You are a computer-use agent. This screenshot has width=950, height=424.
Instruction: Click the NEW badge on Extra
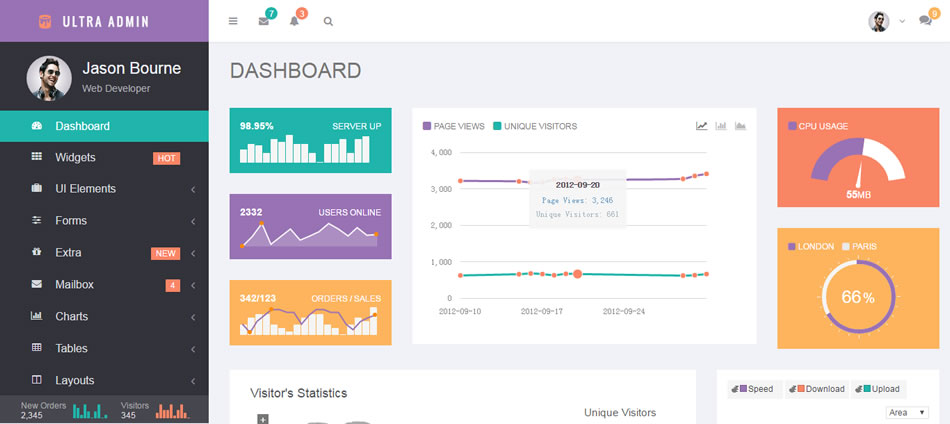tap(165, 253)
